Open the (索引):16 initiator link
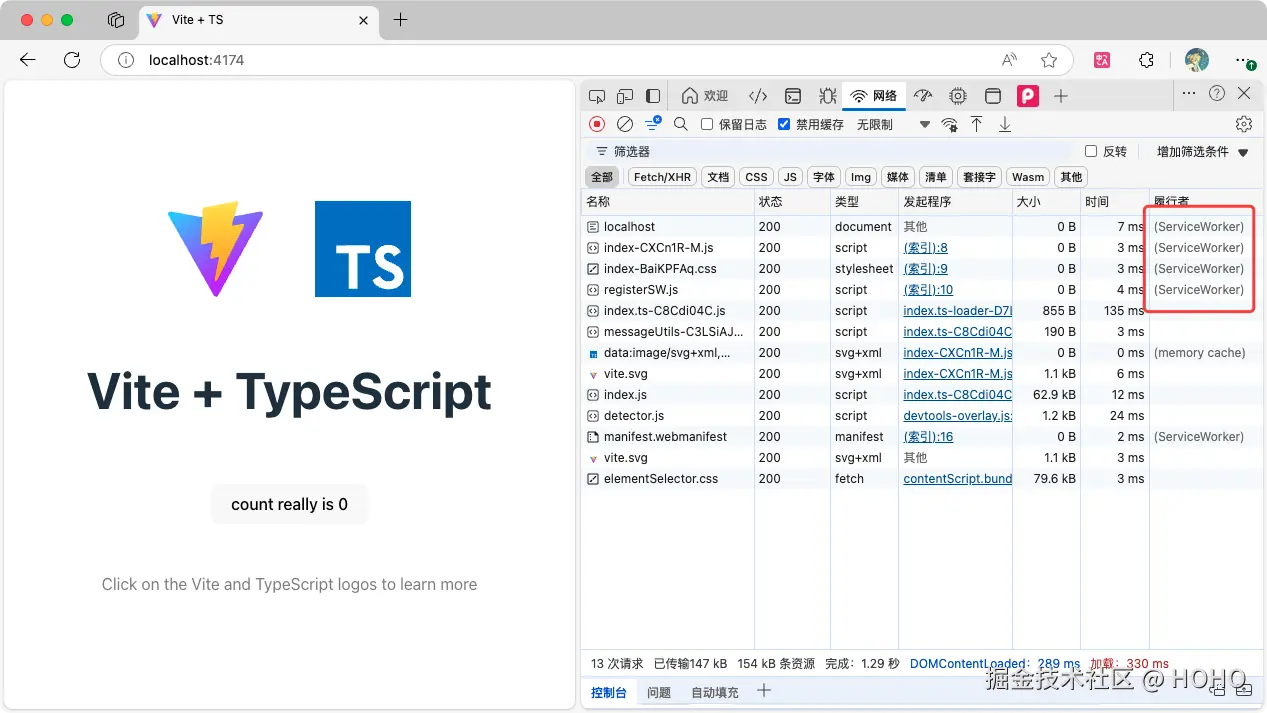This screenshot has height=713, width=1267. click(x=928, y=437)
